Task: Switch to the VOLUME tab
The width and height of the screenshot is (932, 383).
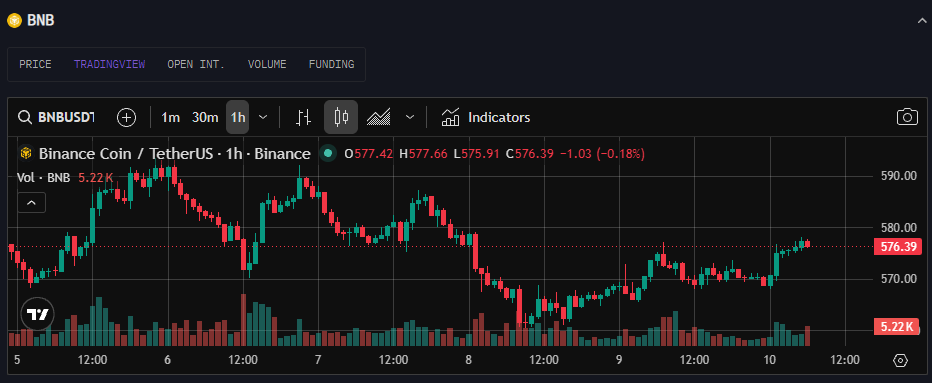Action: pos(267,64)
